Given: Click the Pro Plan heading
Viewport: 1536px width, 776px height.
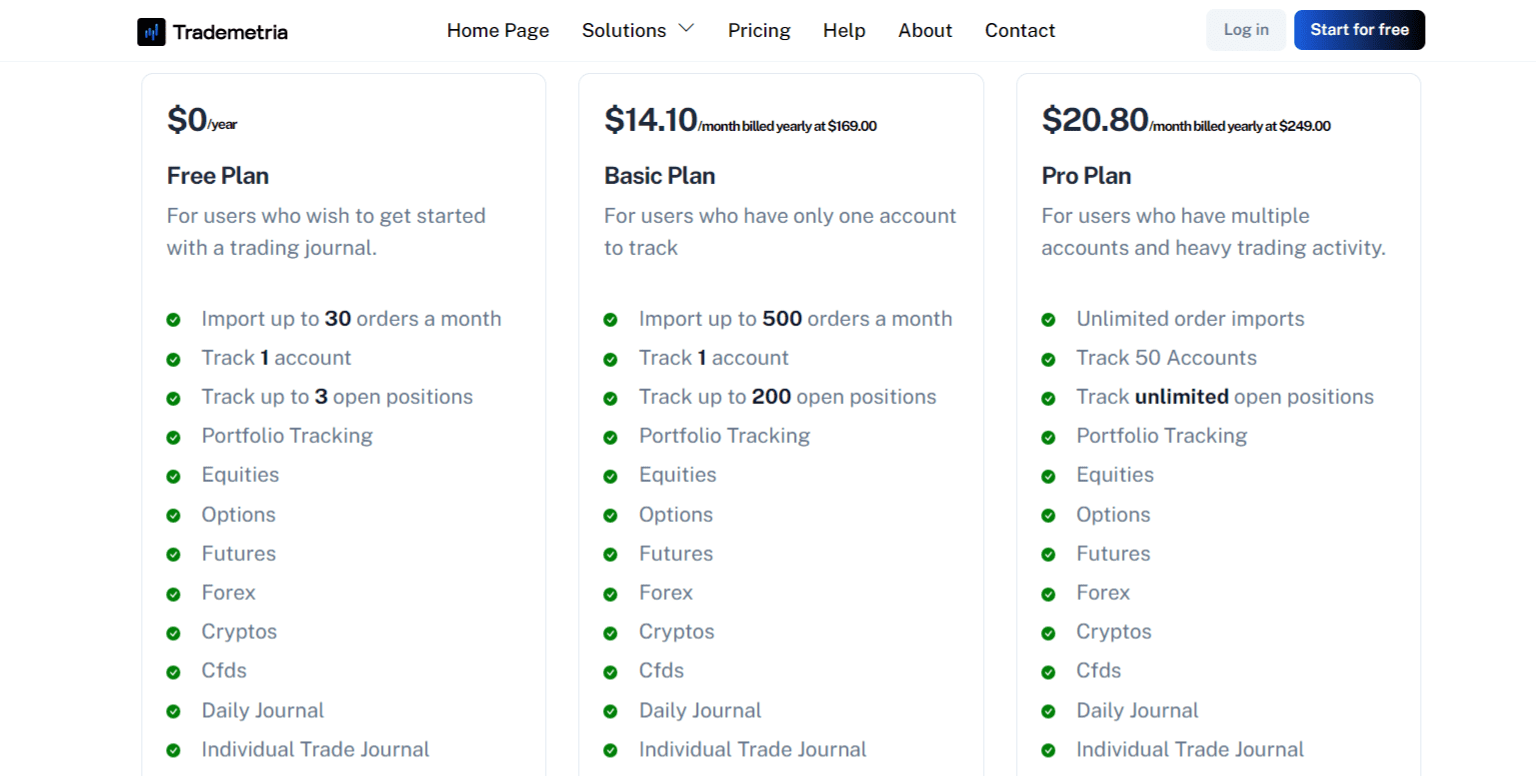Looking at the screenshot, I should 1086,176.
